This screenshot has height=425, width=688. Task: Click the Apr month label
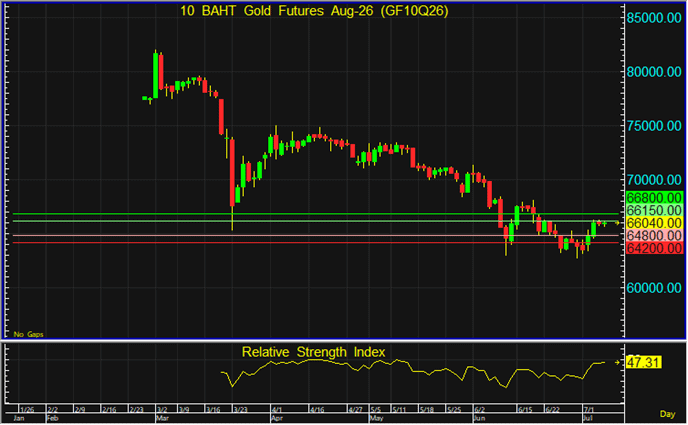click(x=277, y=418)
